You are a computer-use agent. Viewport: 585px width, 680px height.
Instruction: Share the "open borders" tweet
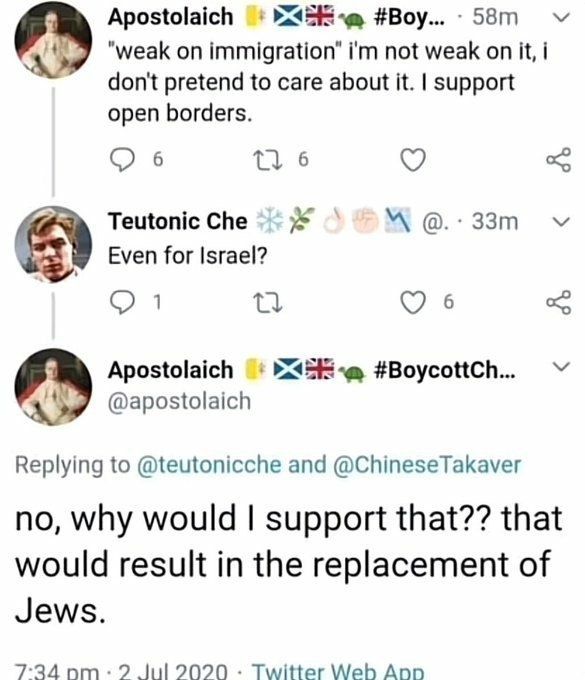tap(559, 160)
